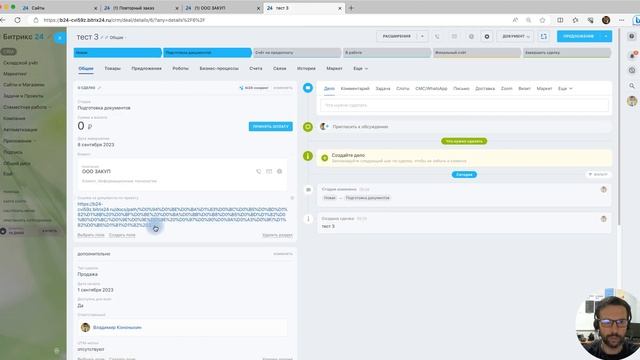The height and width of the screenshot is (360, 640).
Task: Switch to Бизнес-процессы tab
Action: (219, 69)
